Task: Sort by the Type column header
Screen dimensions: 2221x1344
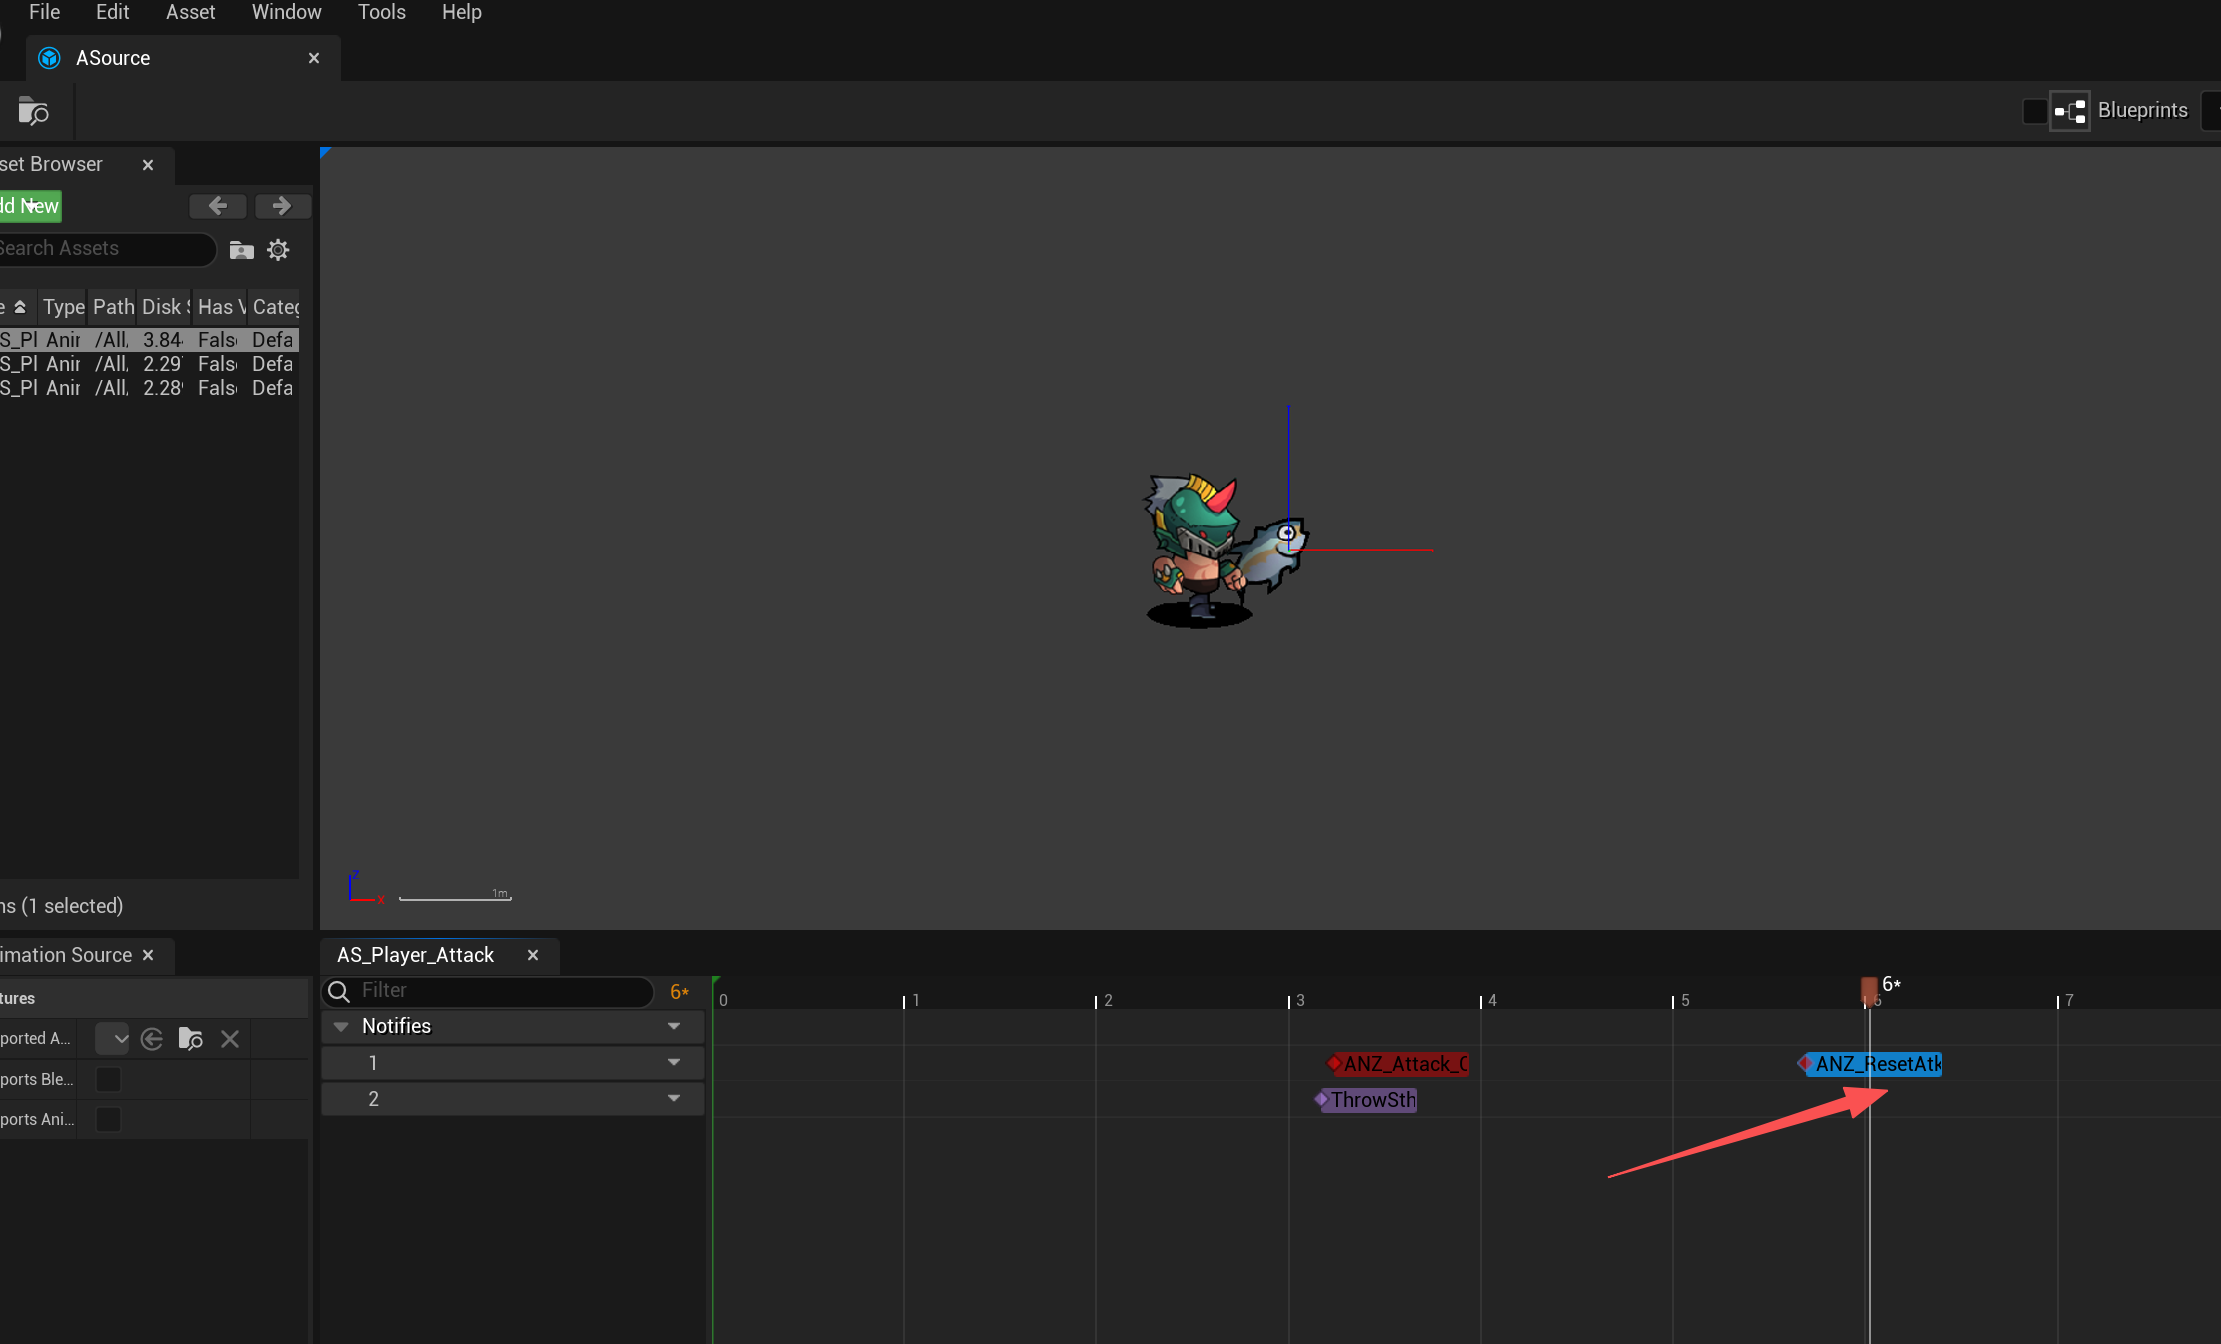Action: 64,307
